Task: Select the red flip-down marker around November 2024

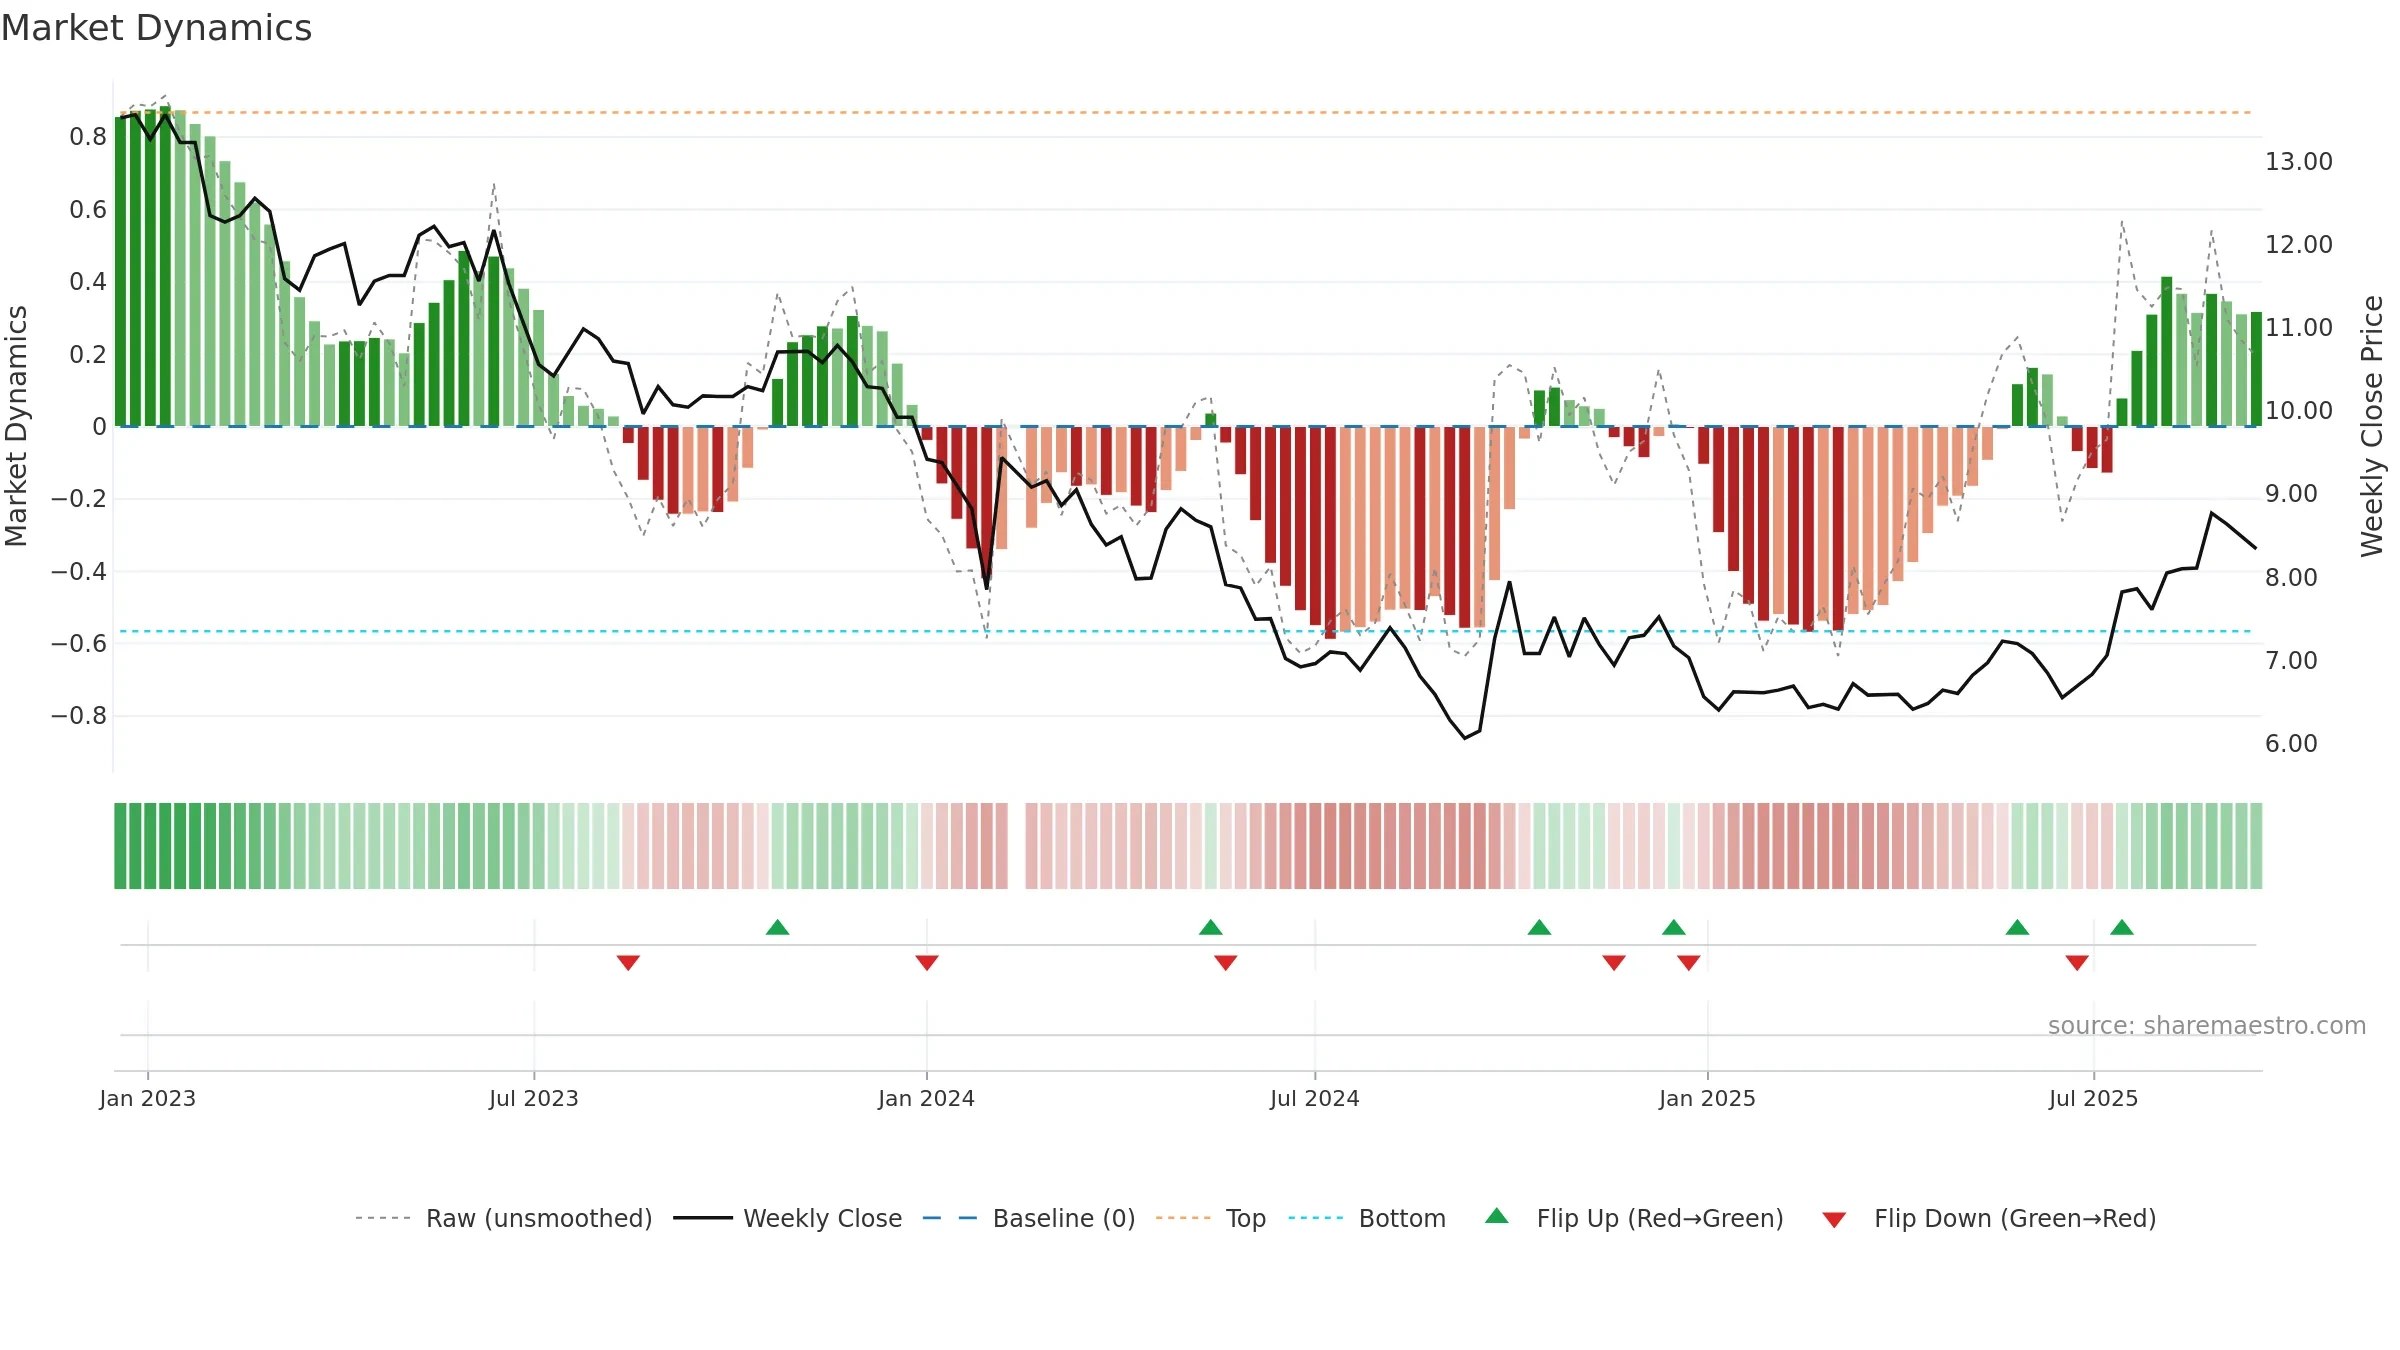Action: coord(1614,962)
